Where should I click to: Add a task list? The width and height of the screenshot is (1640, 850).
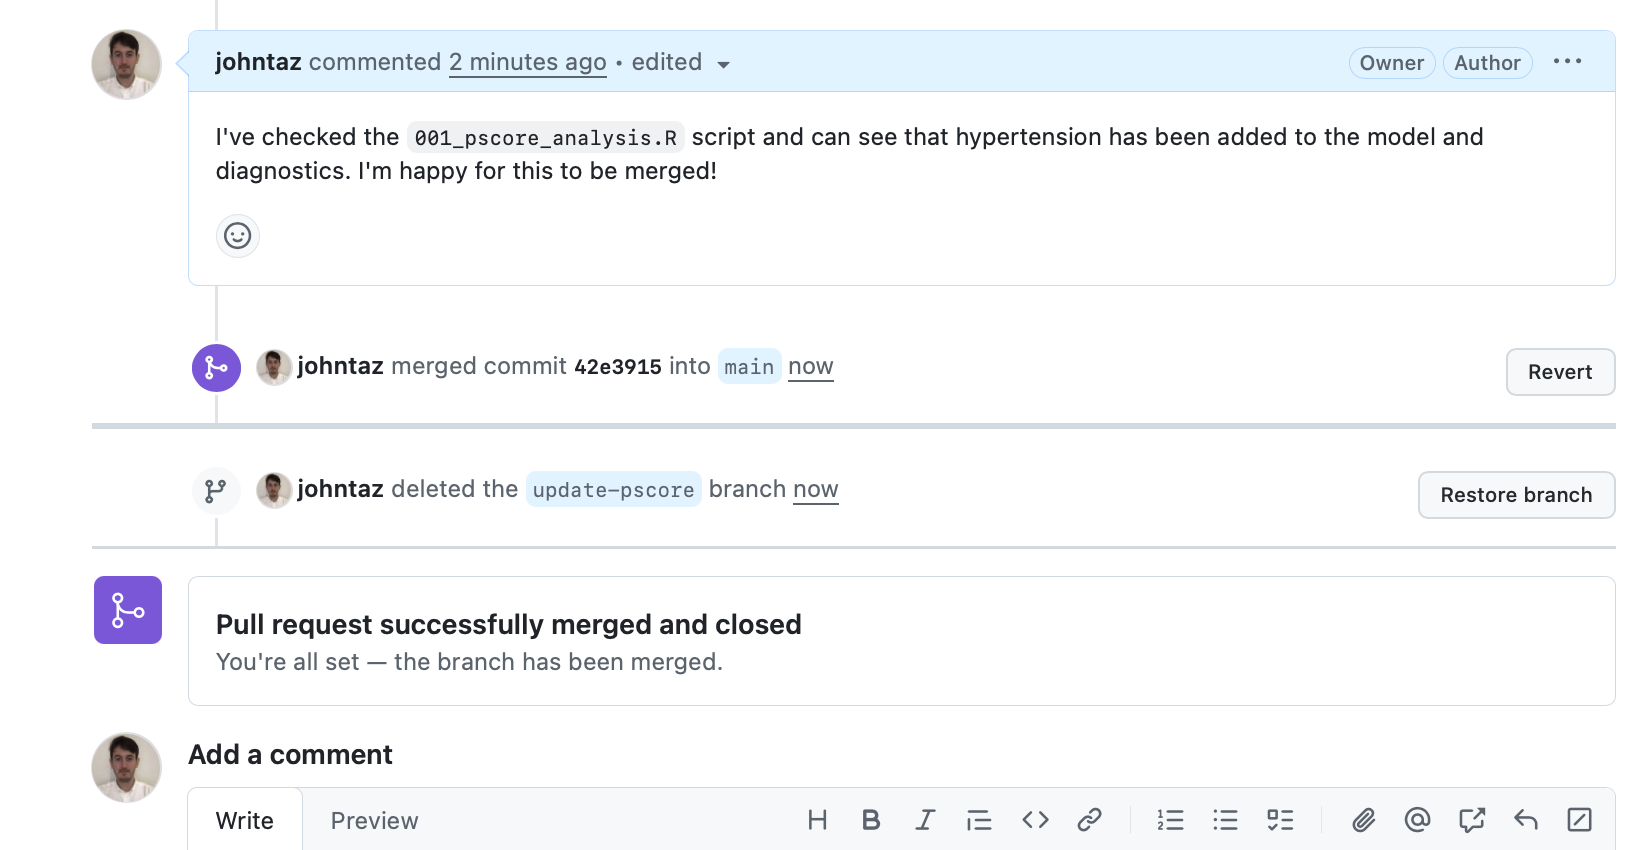[x=1280, y=820]
